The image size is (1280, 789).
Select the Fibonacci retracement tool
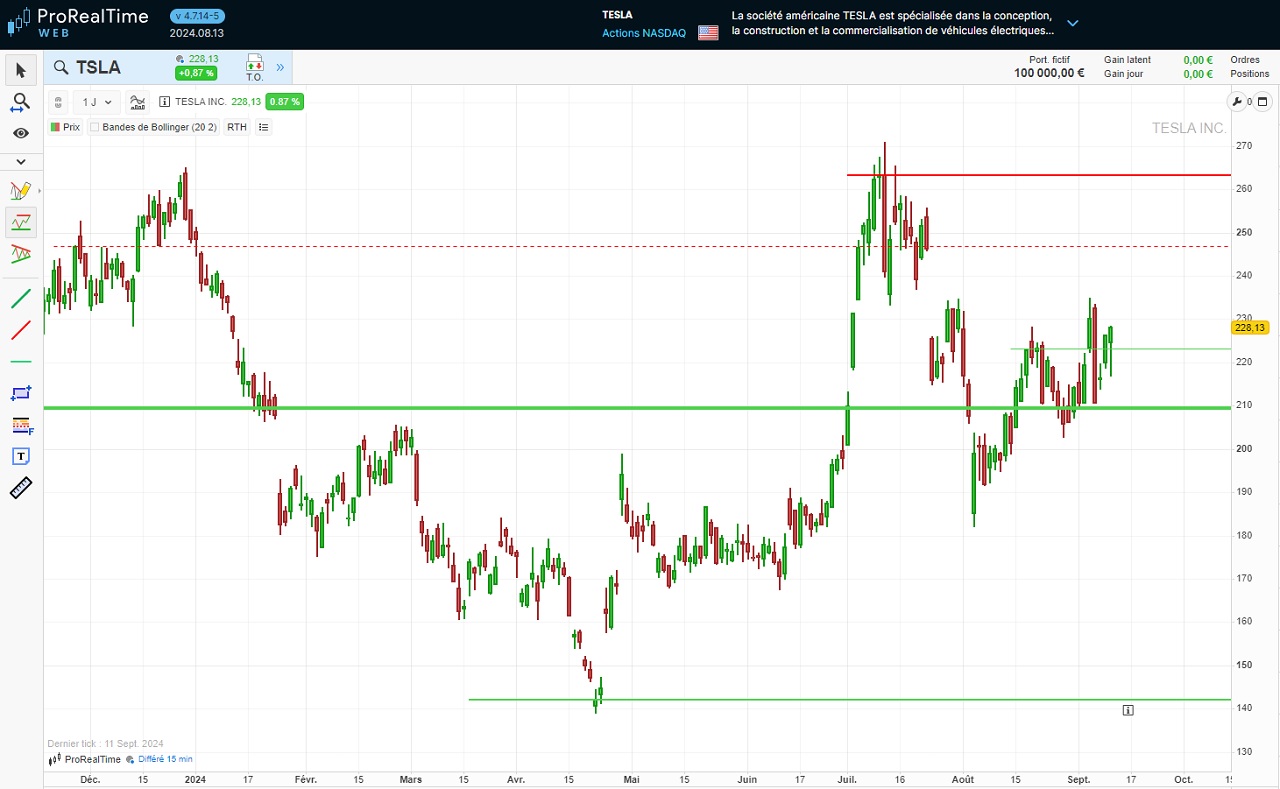pyautogui.click(x=21, y=425)
